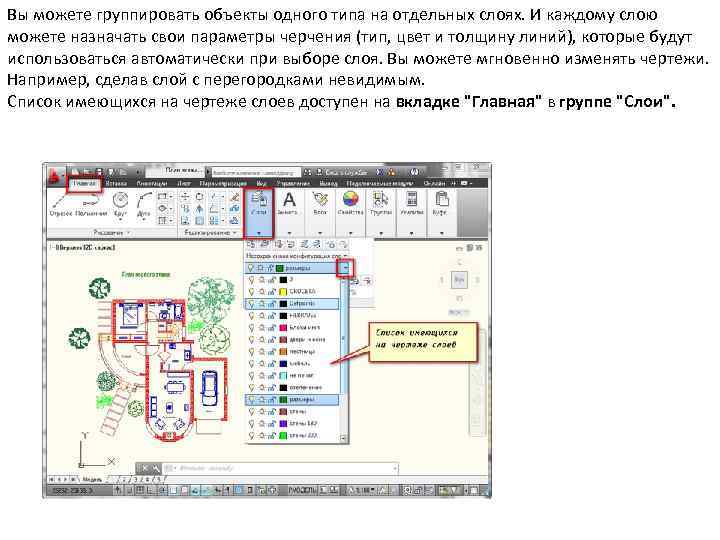Expand the current layer dropdown arrow
Screen dimensions: 720x540
tap(345, 268)
